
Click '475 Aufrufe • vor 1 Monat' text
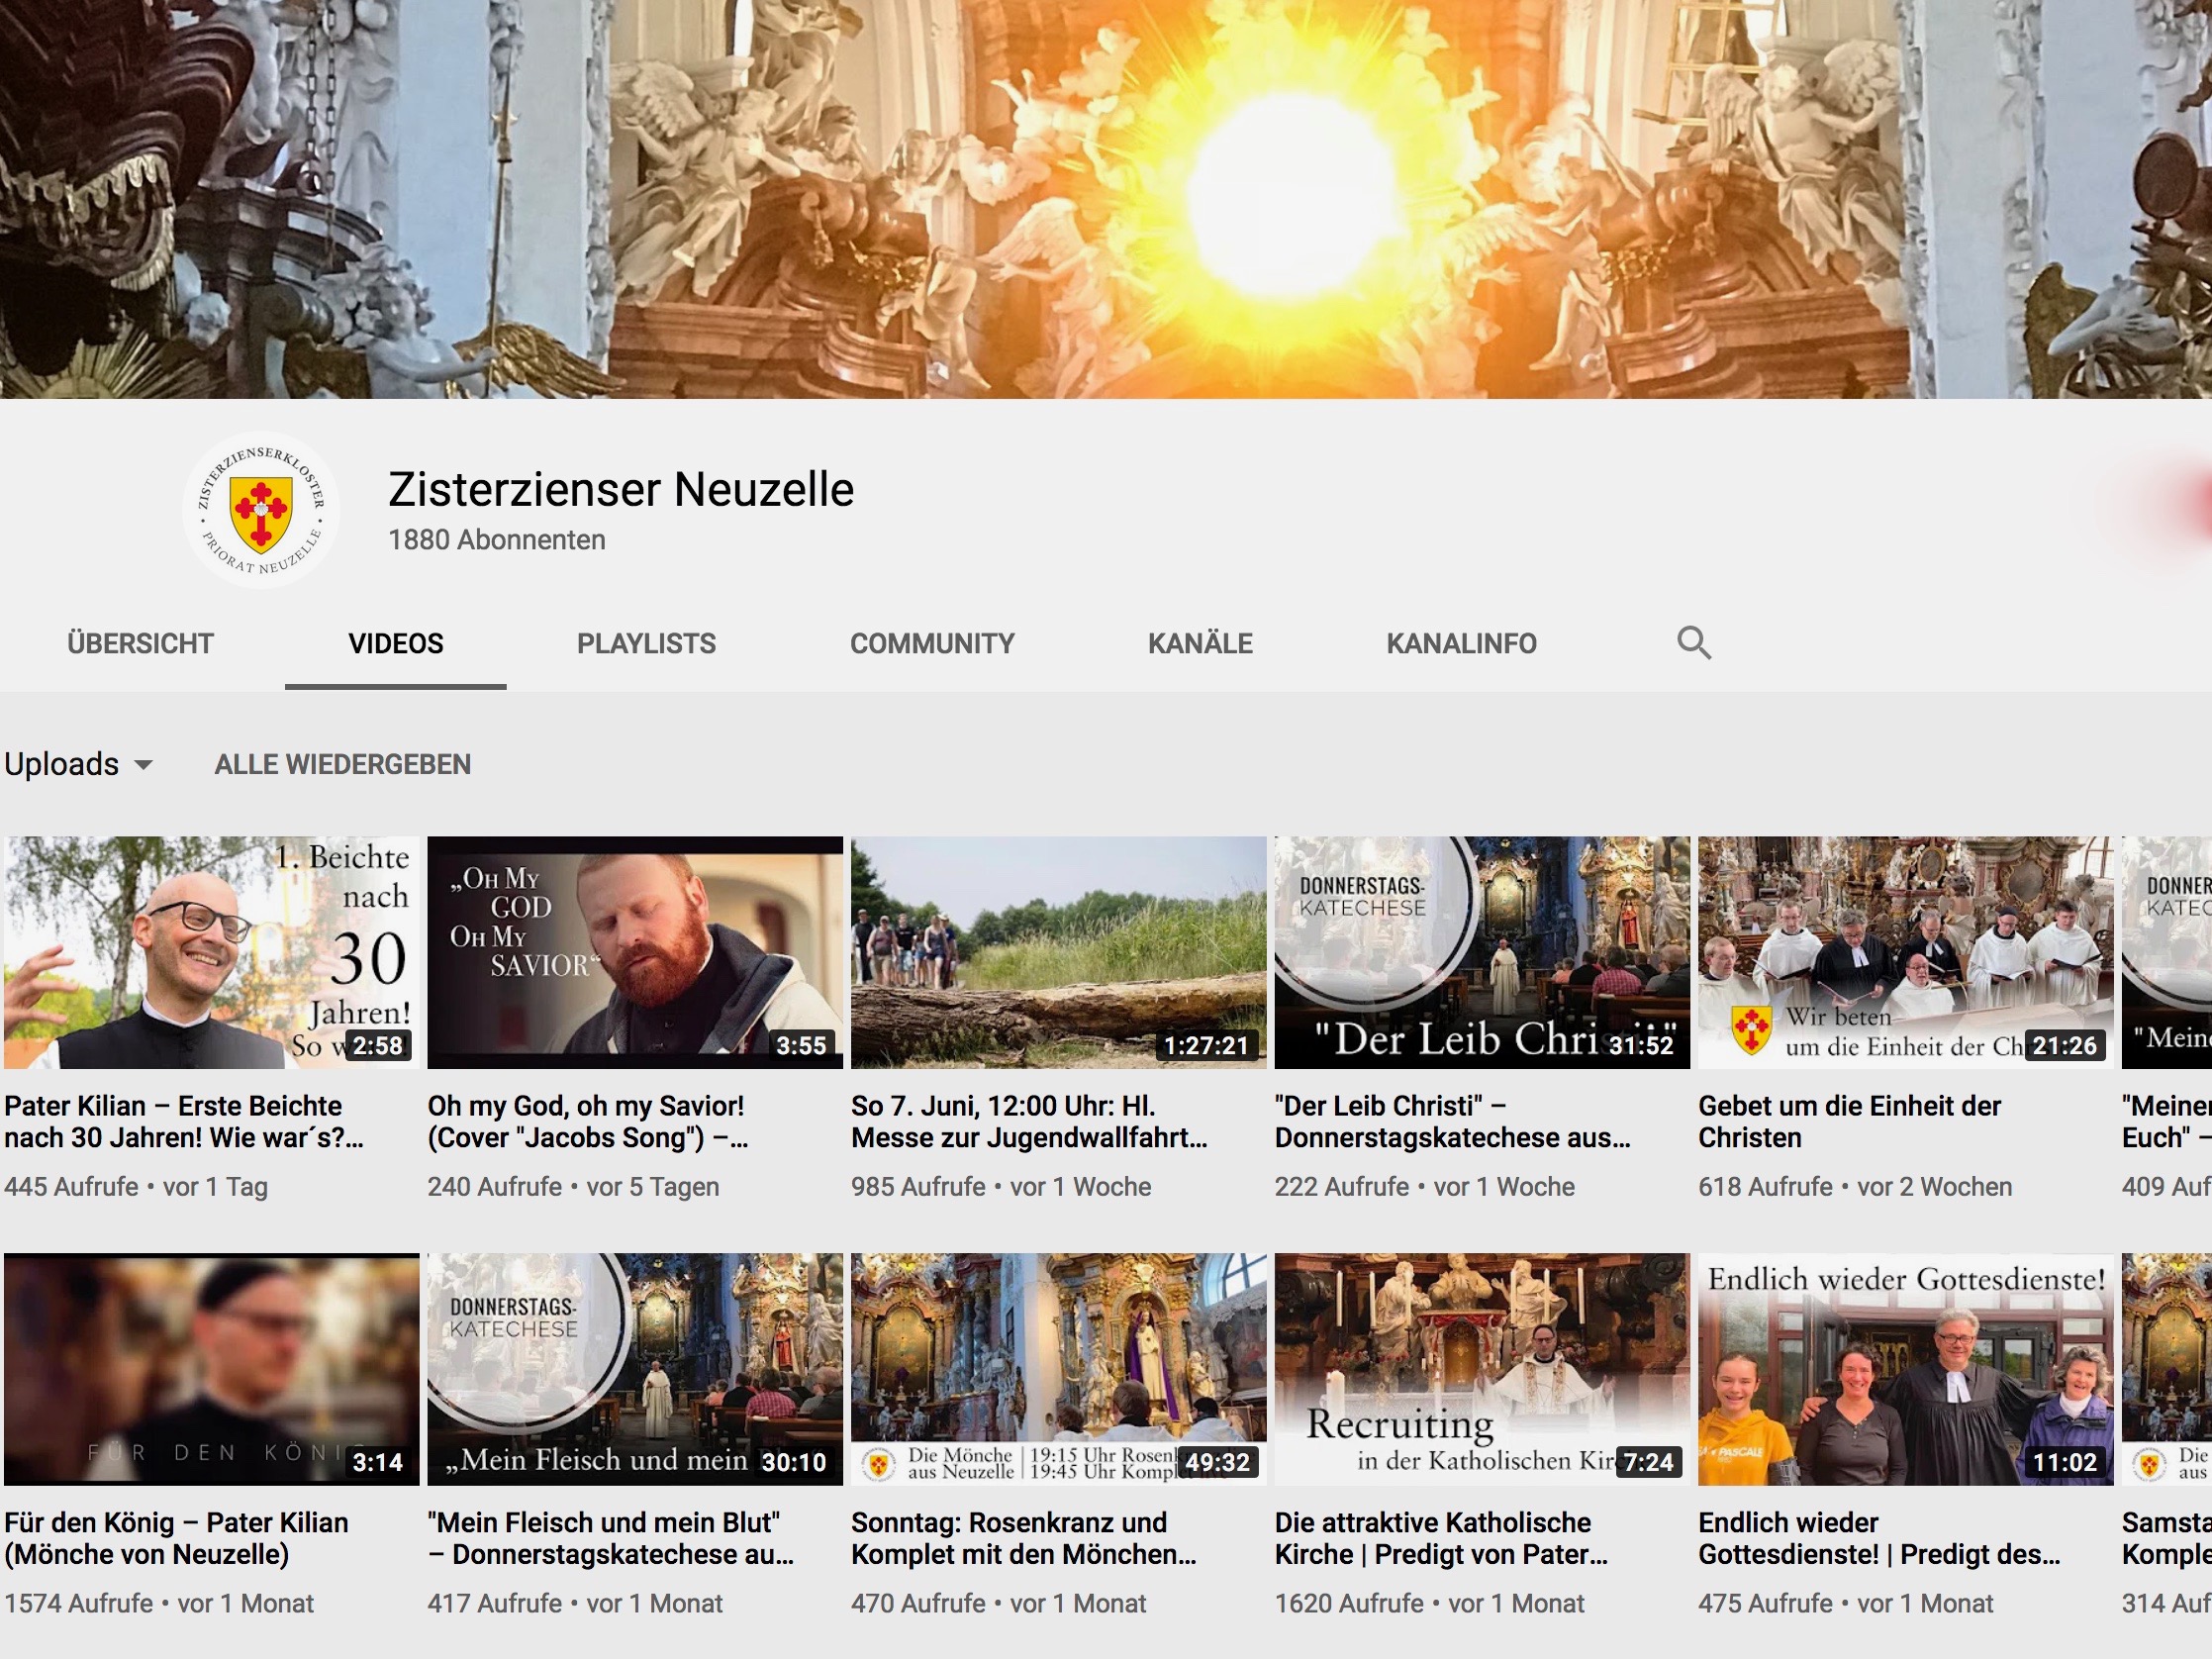[1846, 1603]
